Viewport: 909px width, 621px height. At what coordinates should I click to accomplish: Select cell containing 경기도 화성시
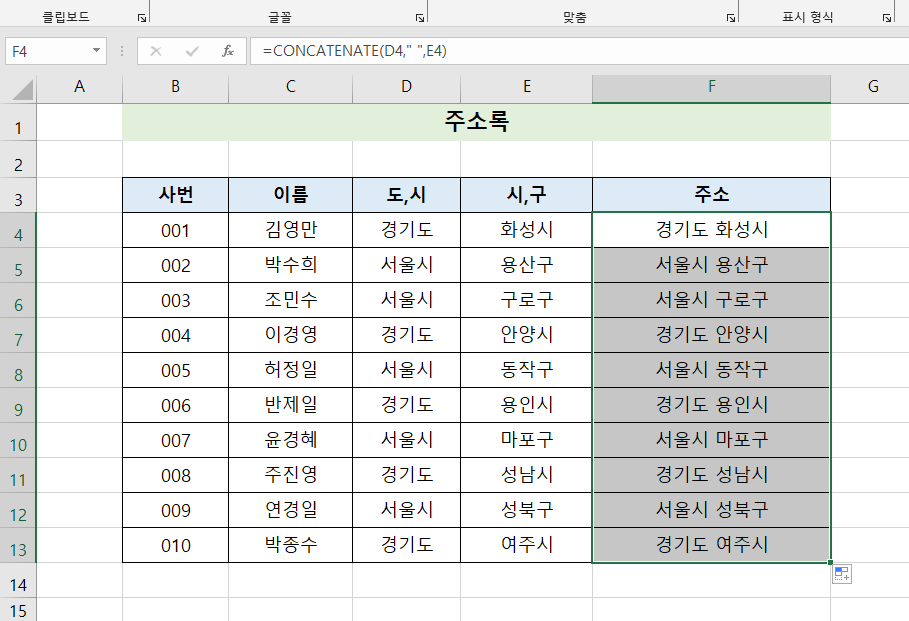click(711, 230)
